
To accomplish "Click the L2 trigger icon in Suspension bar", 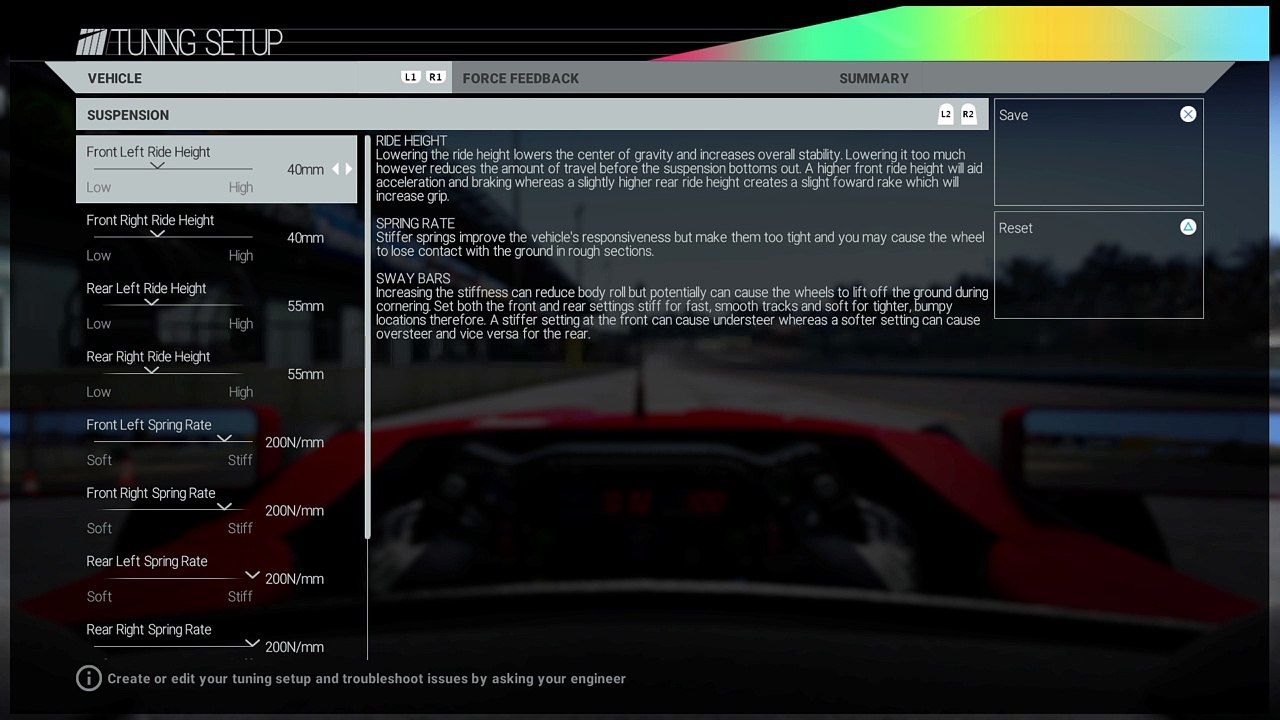I will coord(946,114).
